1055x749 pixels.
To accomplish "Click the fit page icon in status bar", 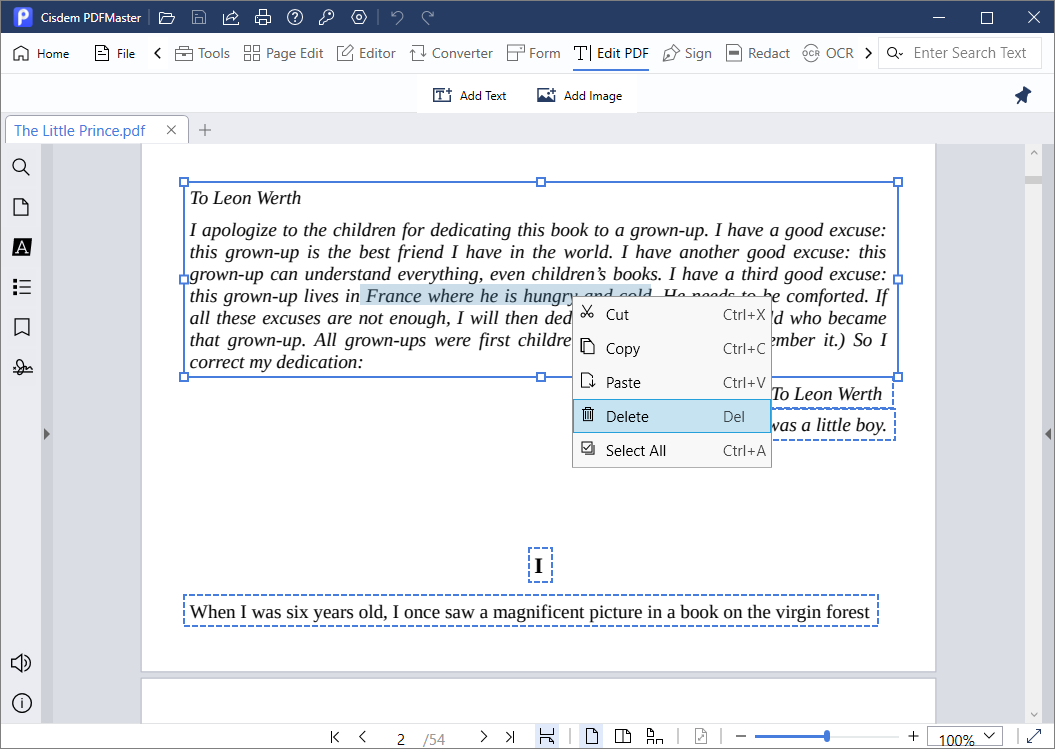I will click(700, 736).
